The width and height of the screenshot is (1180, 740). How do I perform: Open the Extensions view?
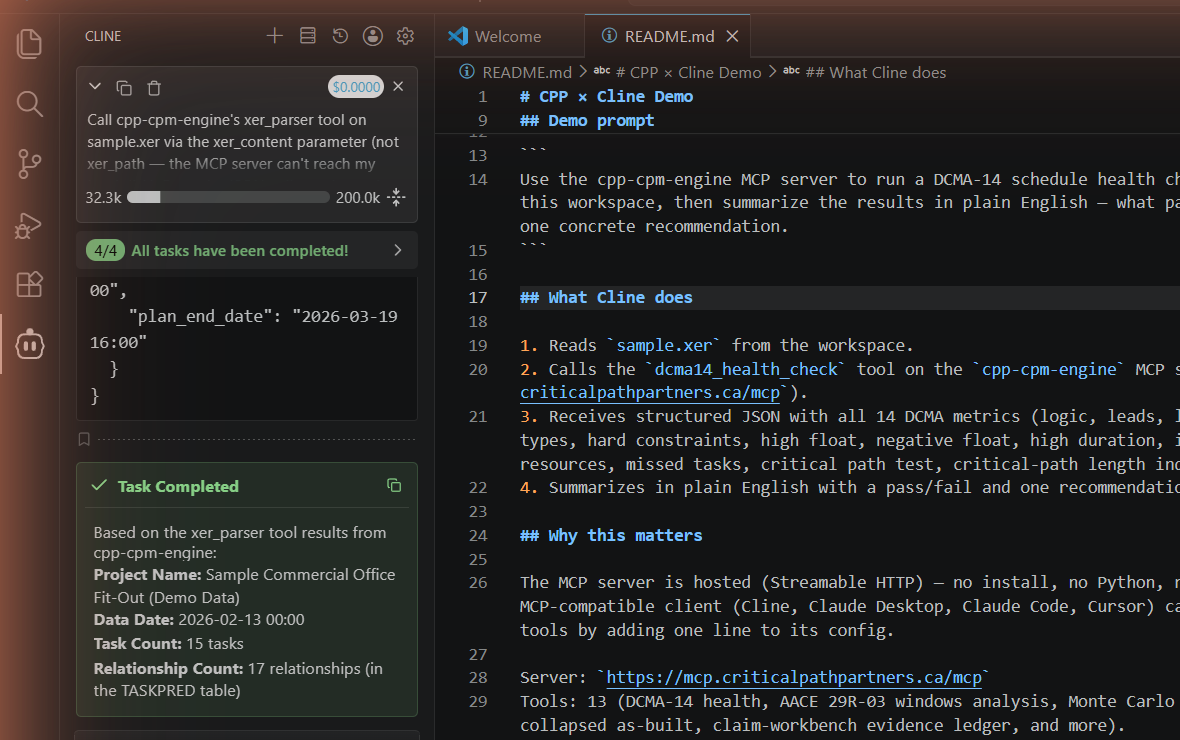click(x=29, y=285)
